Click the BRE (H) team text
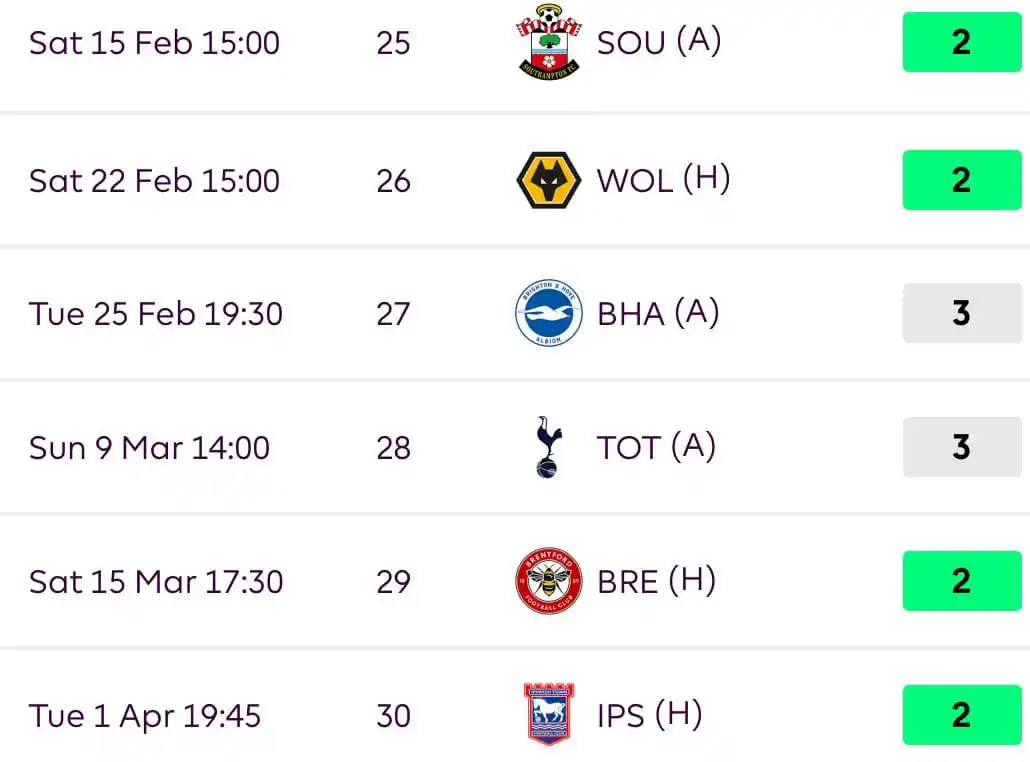Viewport: 1030px width, 762px height. click(x=656, y=581)
